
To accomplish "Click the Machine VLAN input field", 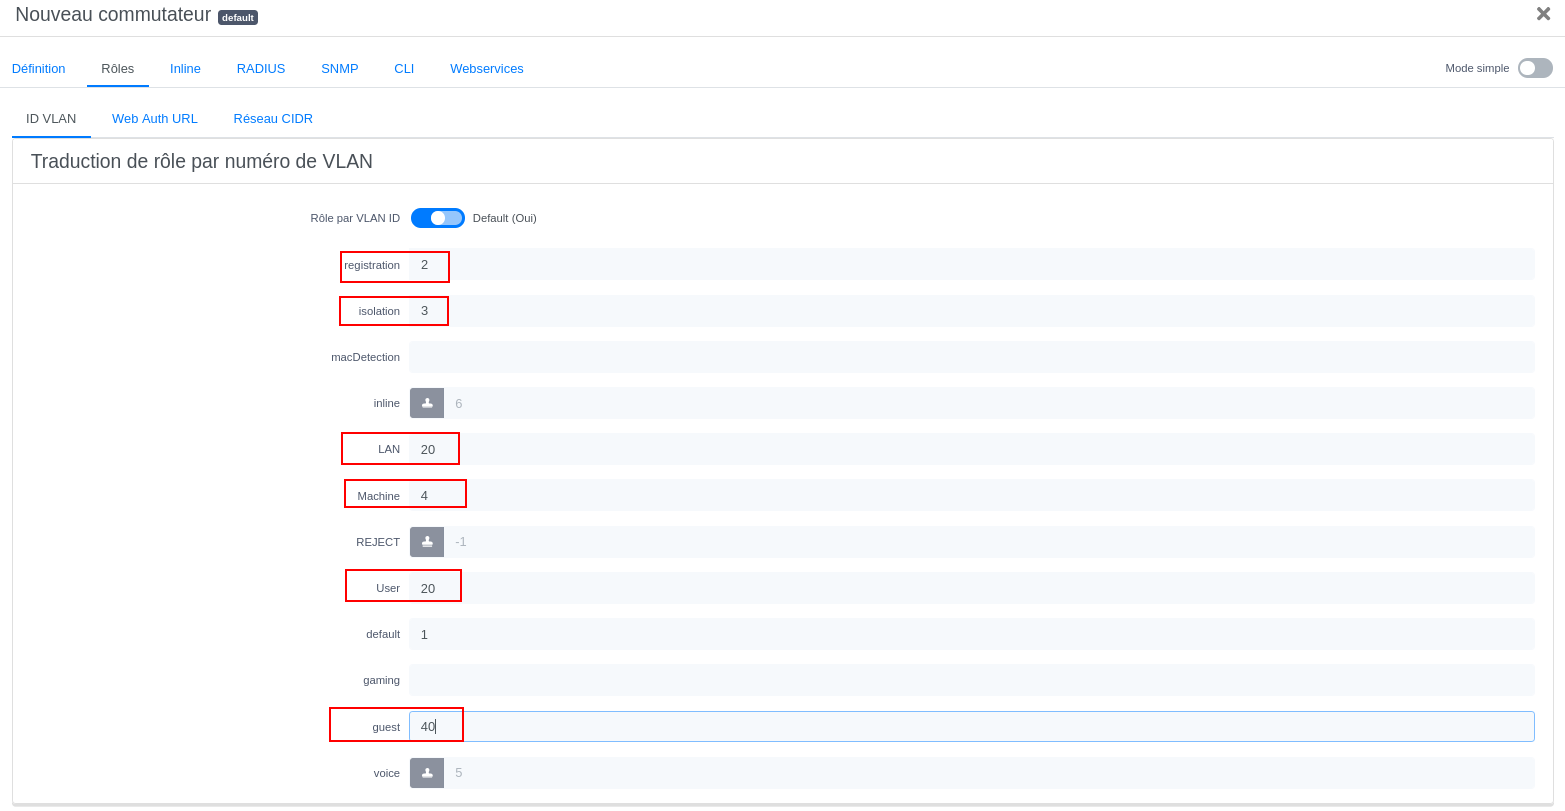I will (972, 495).
